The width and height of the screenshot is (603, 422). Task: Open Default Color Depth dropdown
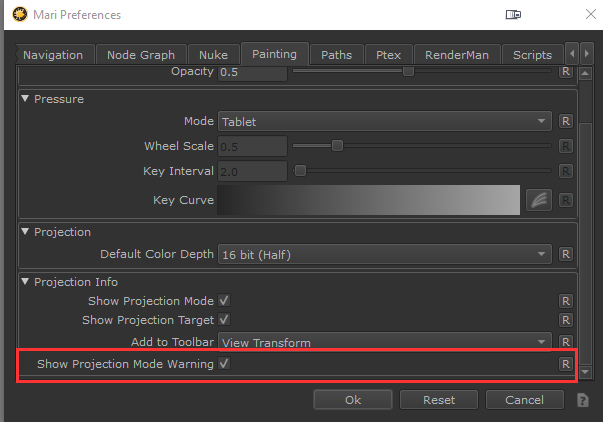tap(385, 254)
